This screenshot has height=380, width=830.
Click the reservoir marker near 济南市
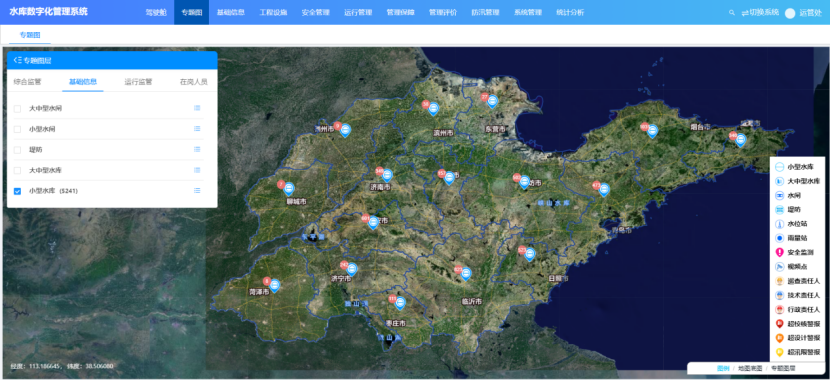click(x=387, y=175)
